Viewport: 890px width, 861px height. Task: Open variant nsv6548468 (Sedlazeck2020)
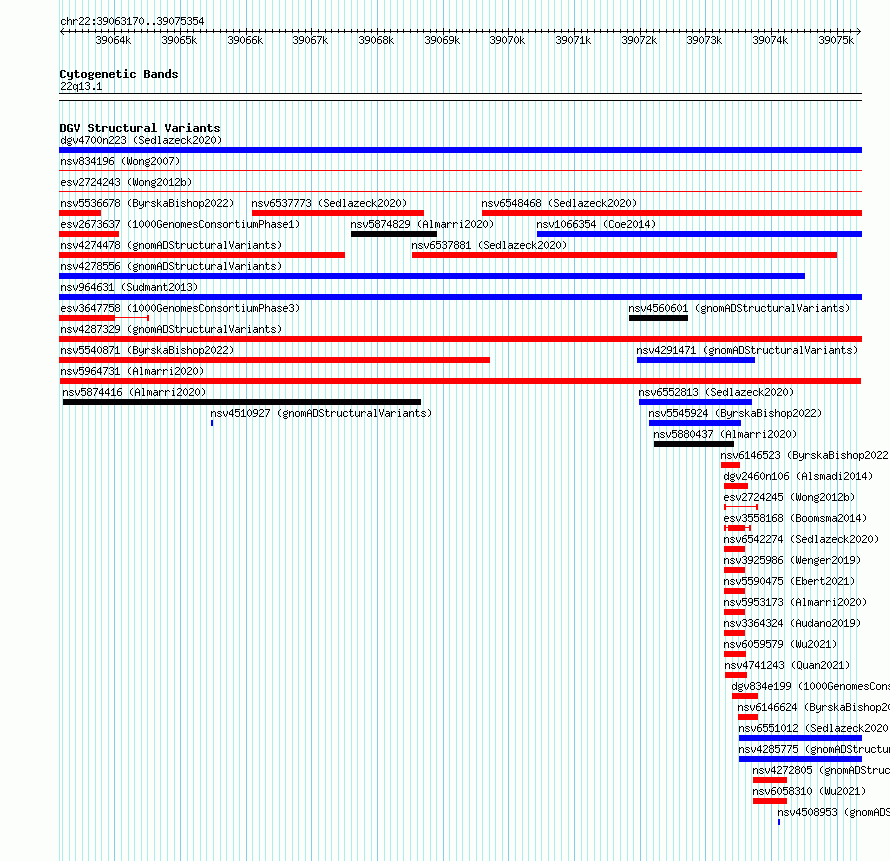click(559, 203)
